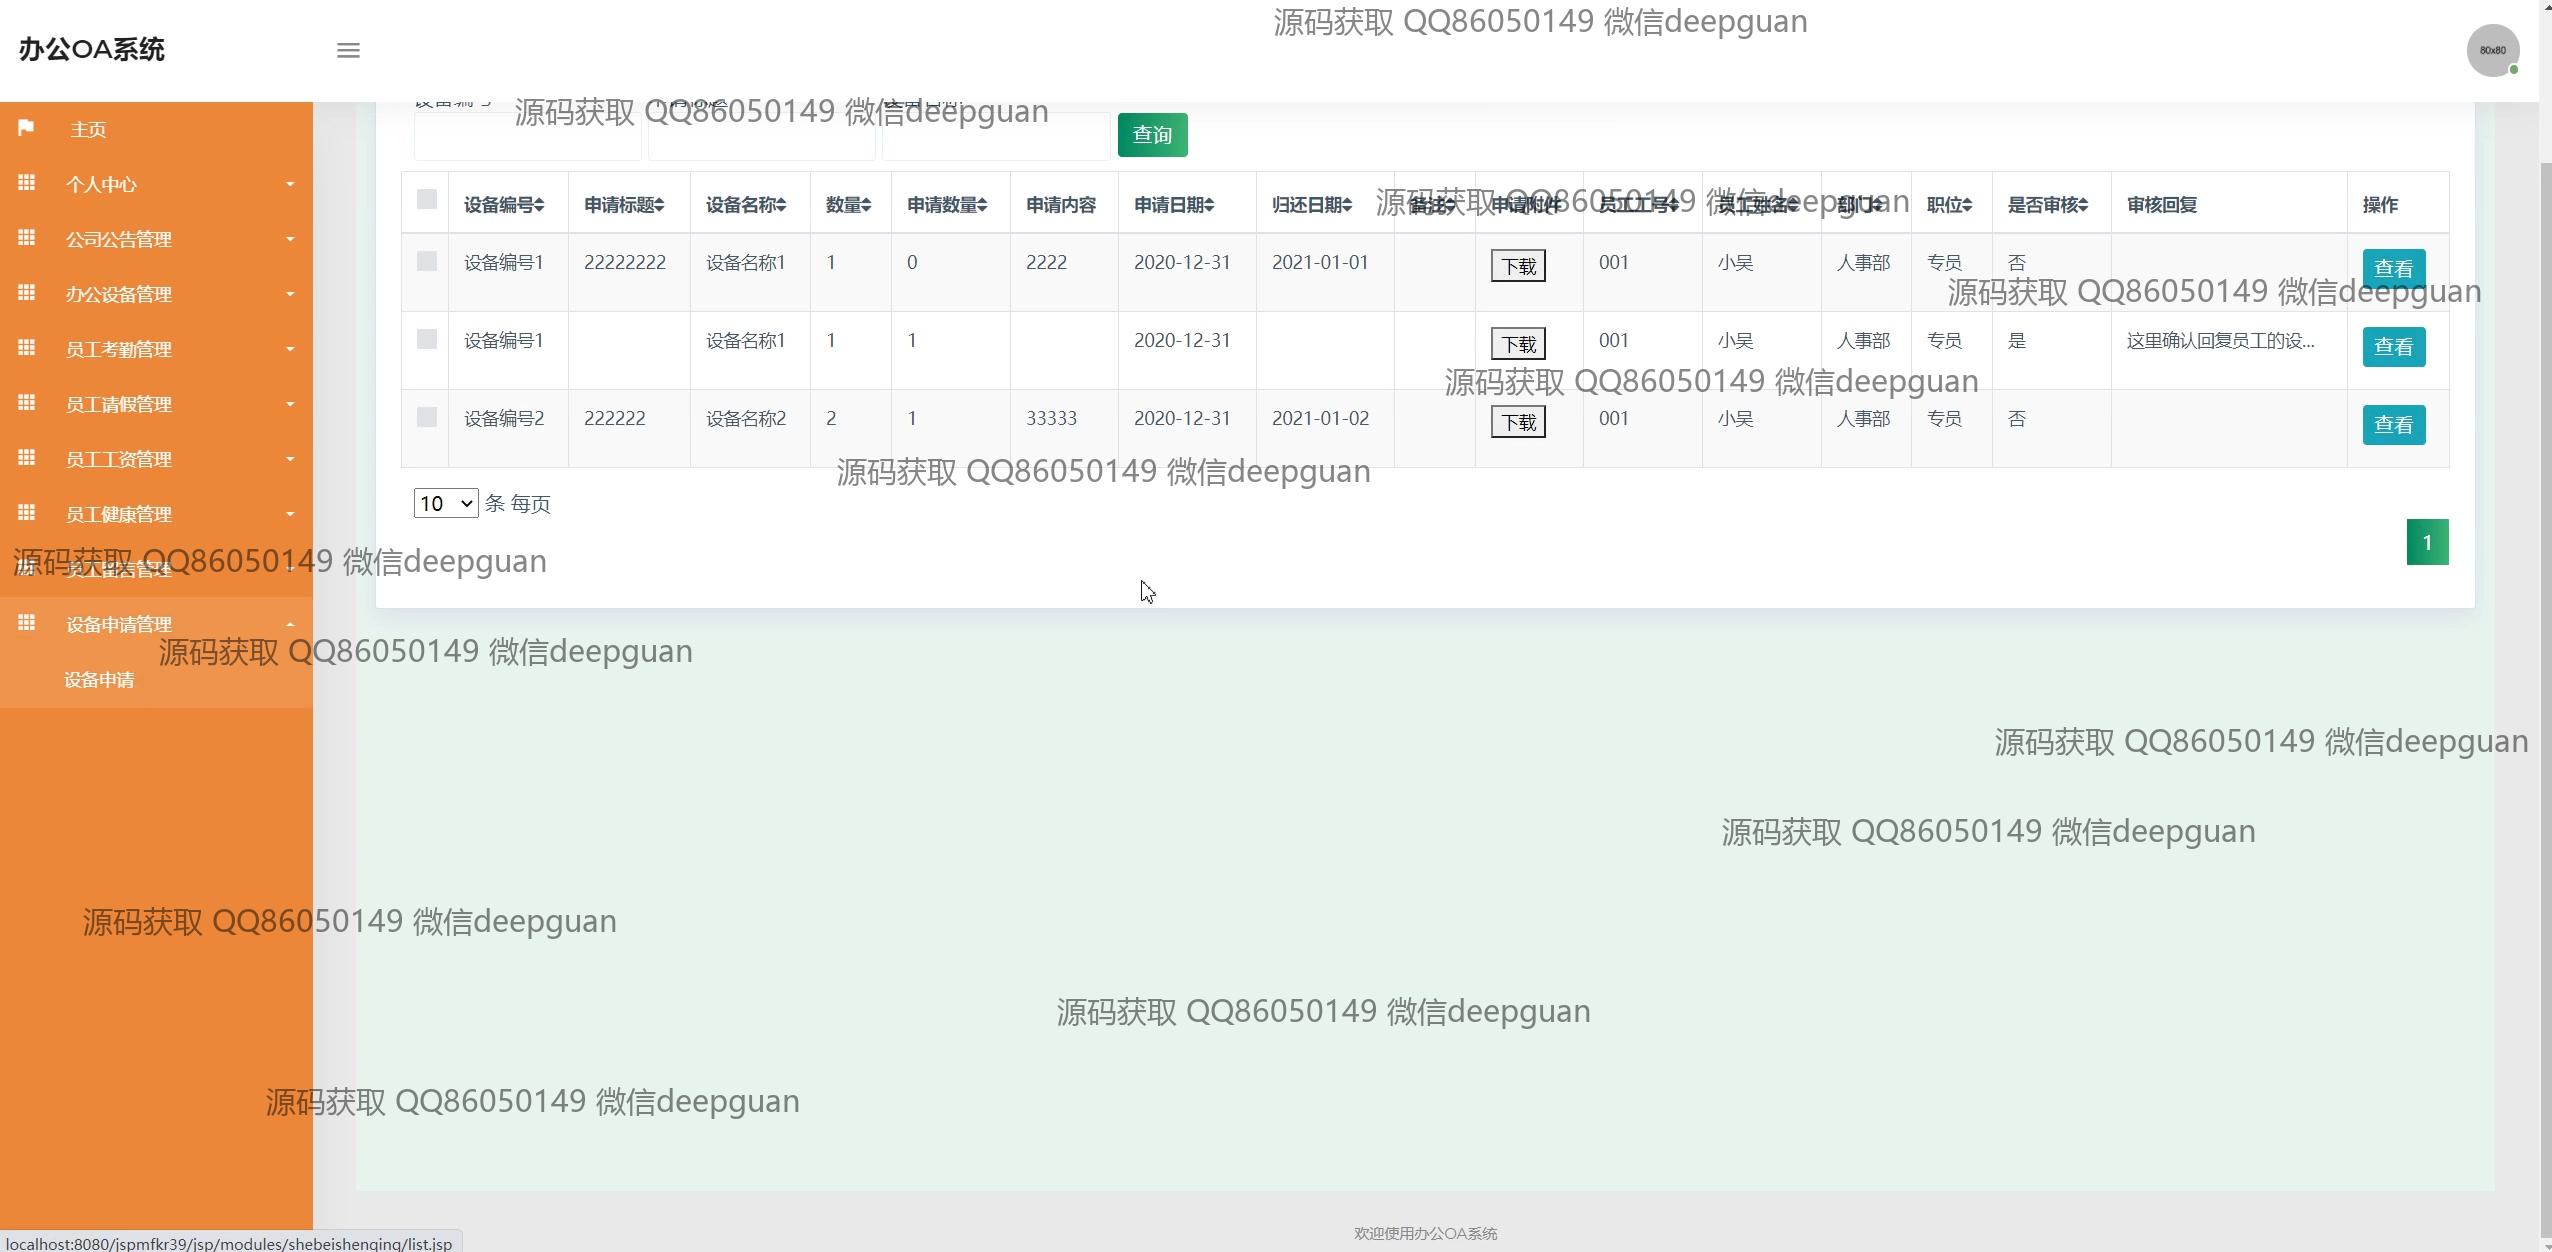Click the green 查询 button
This screenshot has height=1252, width=2552.
click(x=1152, y=135)
